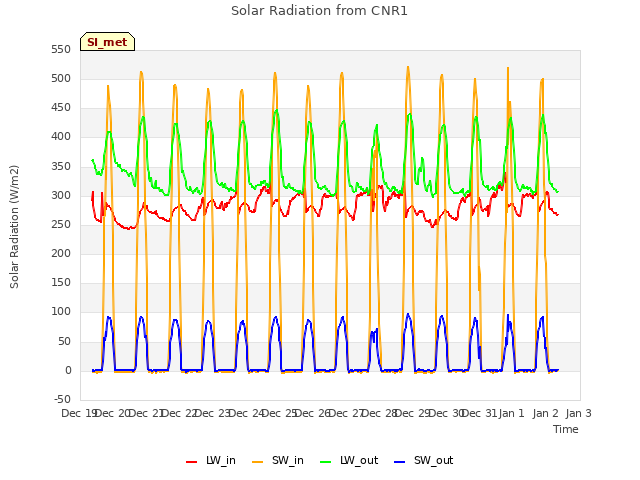
Task: Click the 450 y-axis tick value
Action: [x=61, y=108]
